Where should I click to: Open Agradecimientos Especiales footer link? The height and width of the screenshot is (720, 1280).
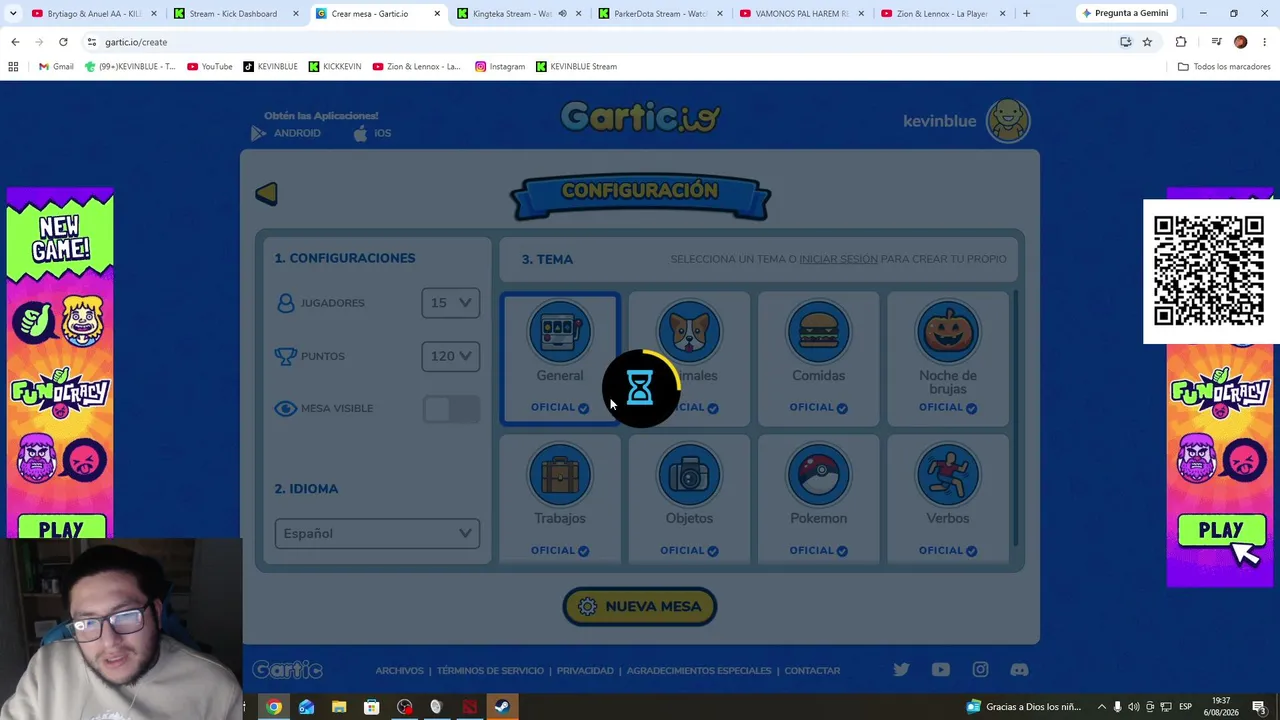click(x=699, y=670)
